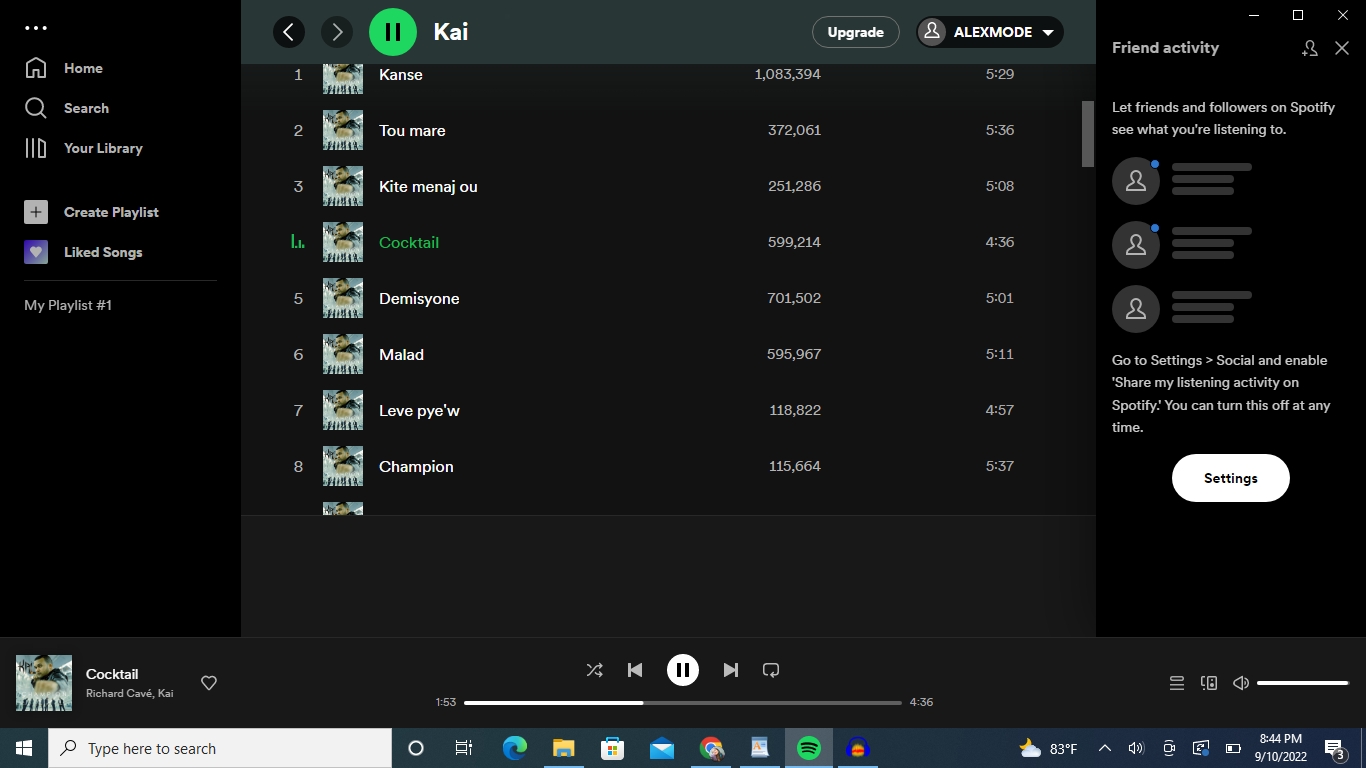Click the Spotify taskbar icon

coord(809,748)
